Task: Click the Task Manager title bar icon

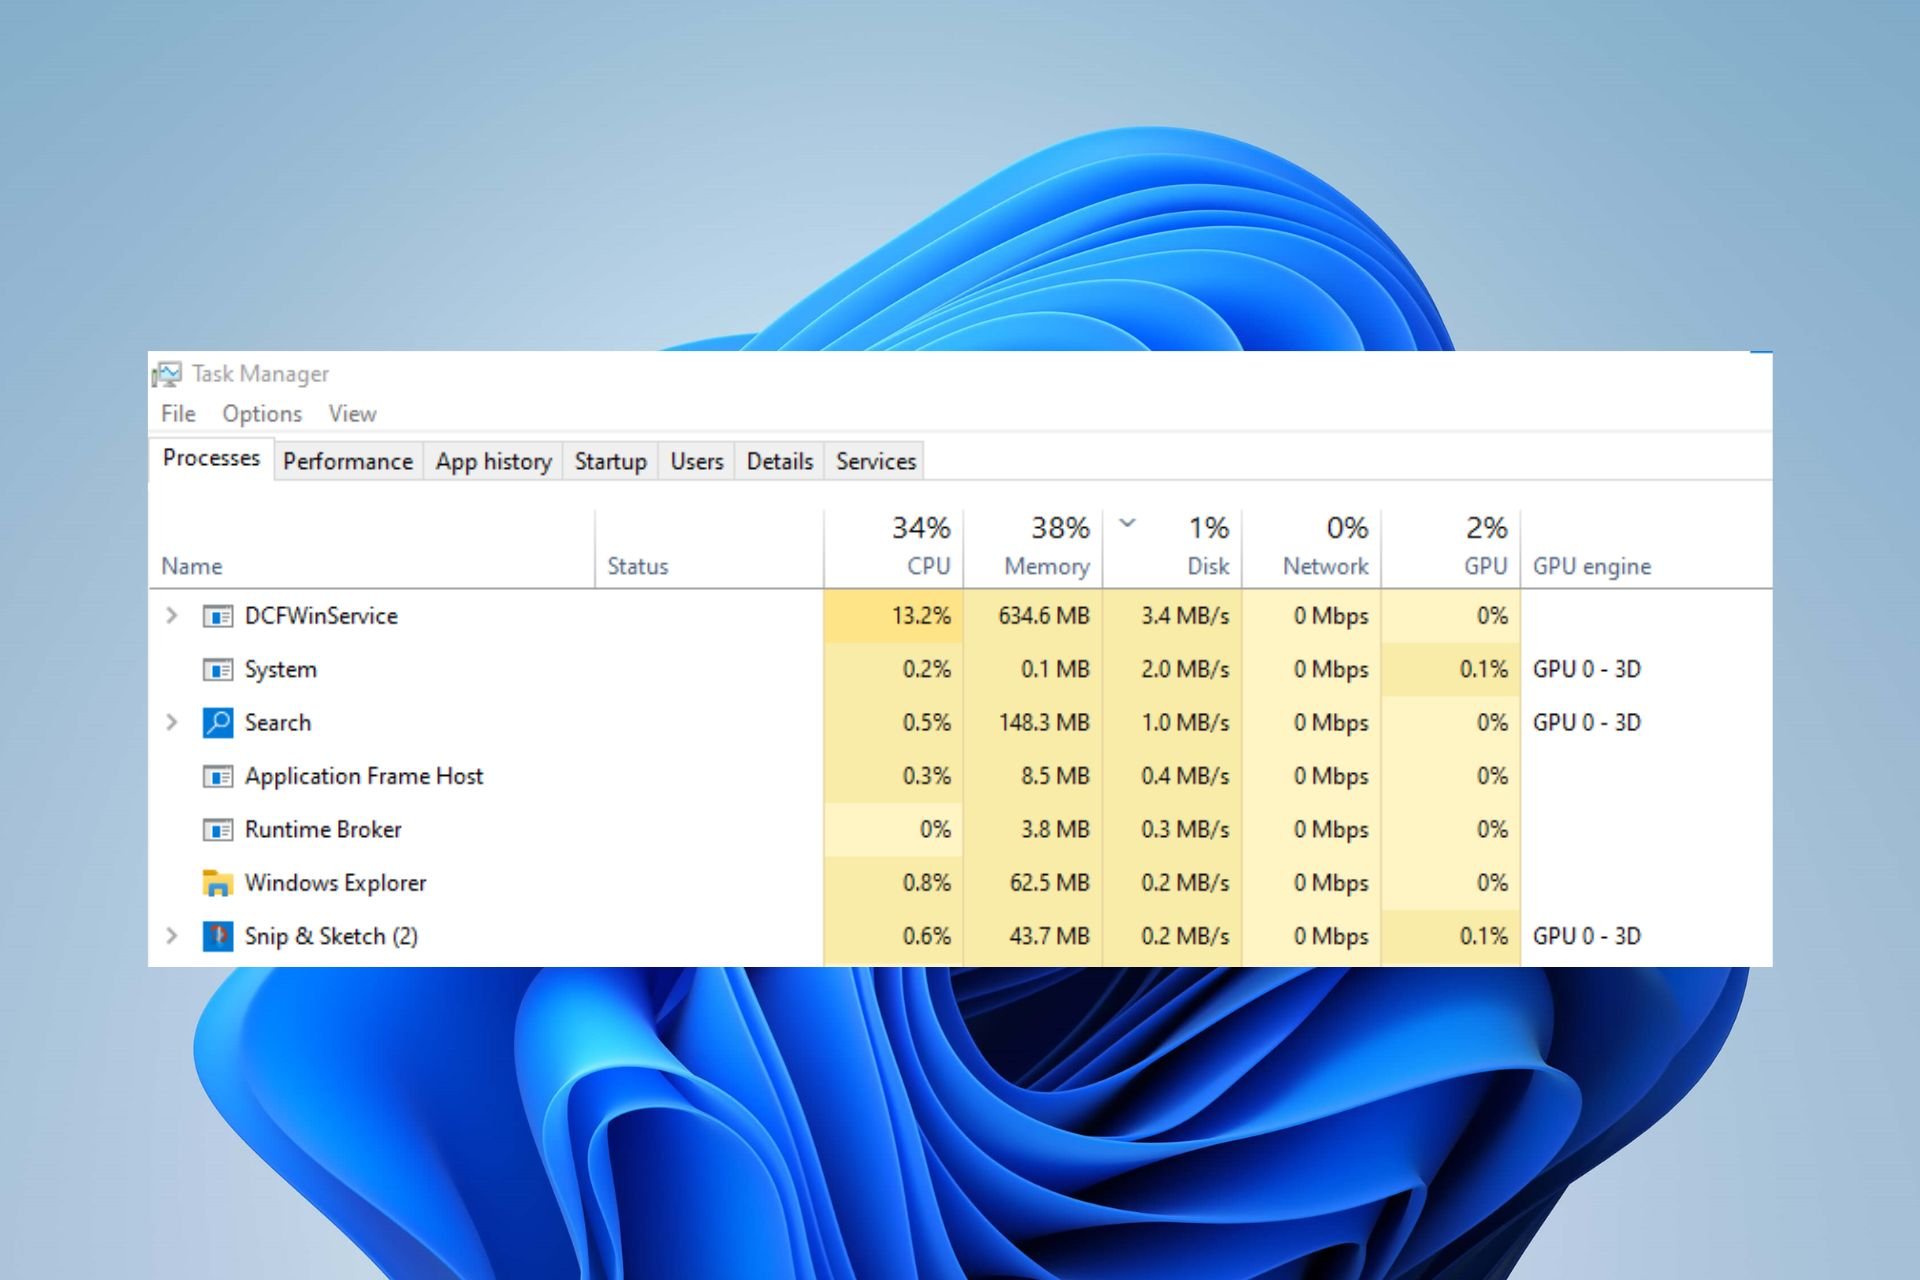Action: 167,374
